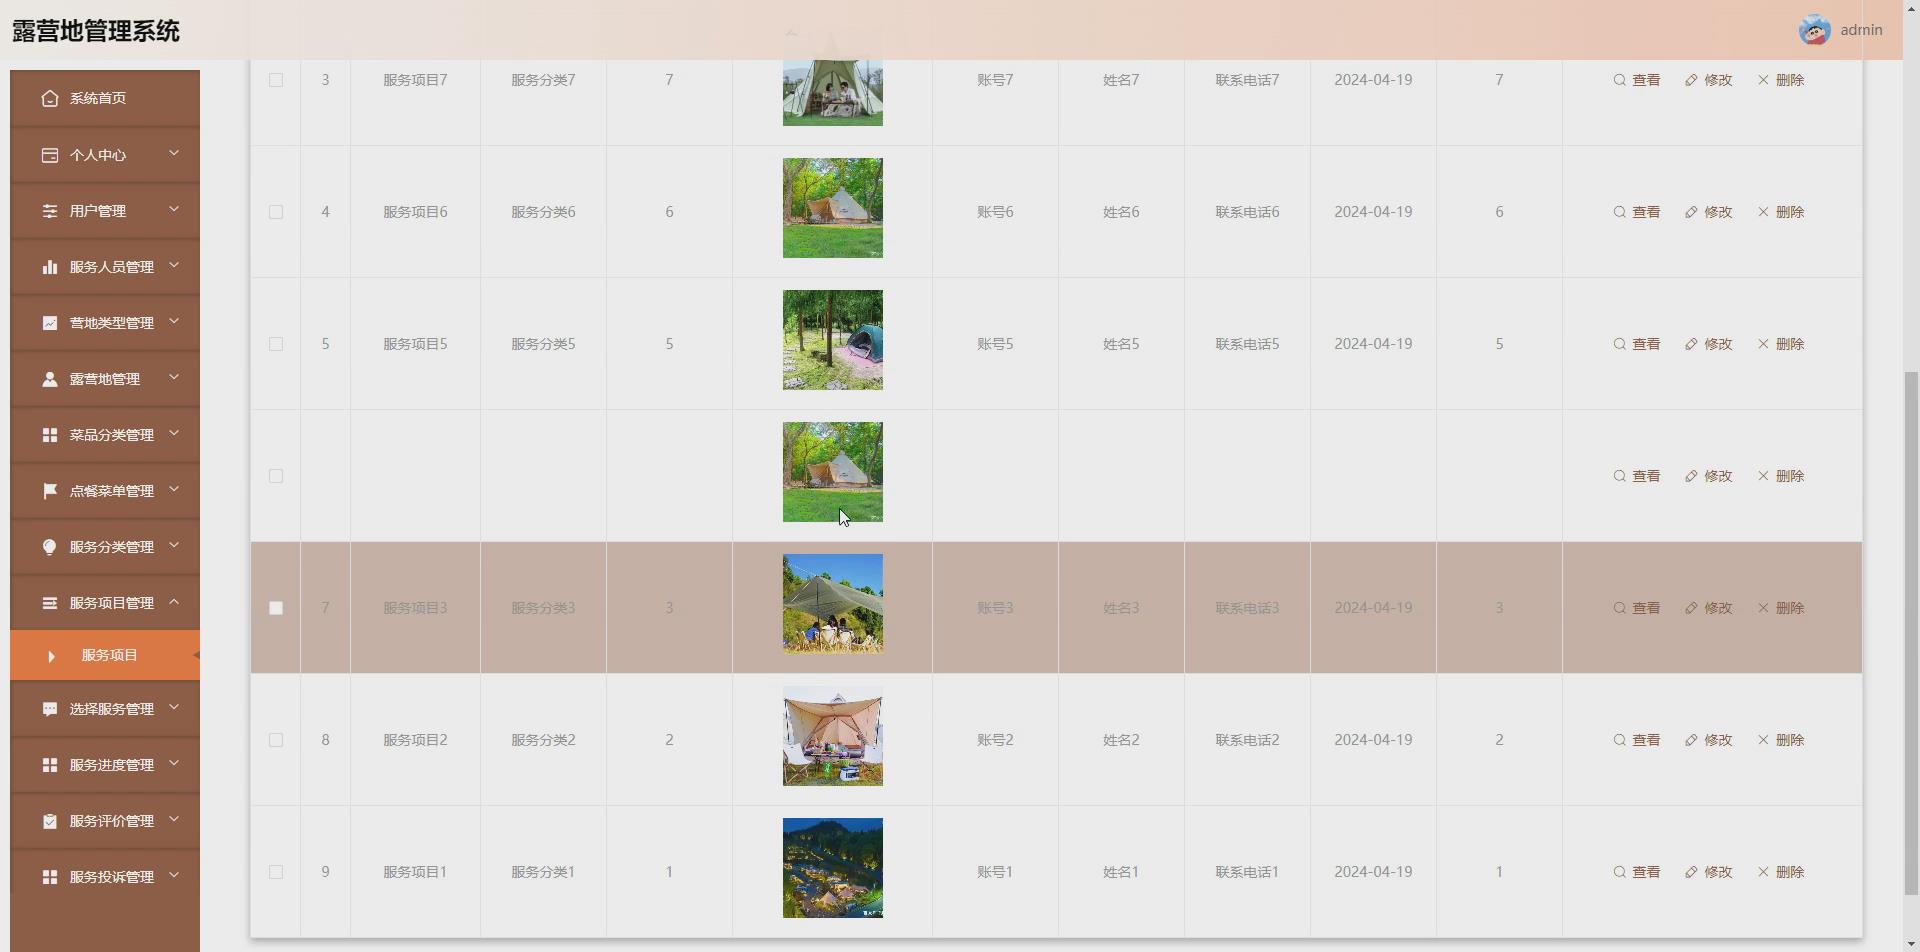
Task: Select the 系统首页 home icon
Action: 50,98
